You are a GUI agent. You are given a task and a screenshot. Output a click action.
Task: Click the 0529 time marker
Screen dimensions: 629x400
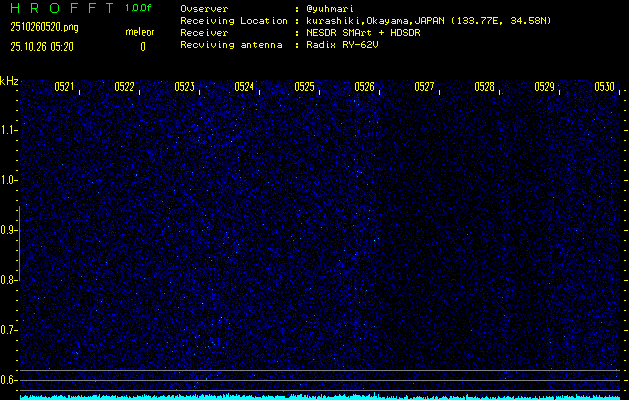coord(544,87)
